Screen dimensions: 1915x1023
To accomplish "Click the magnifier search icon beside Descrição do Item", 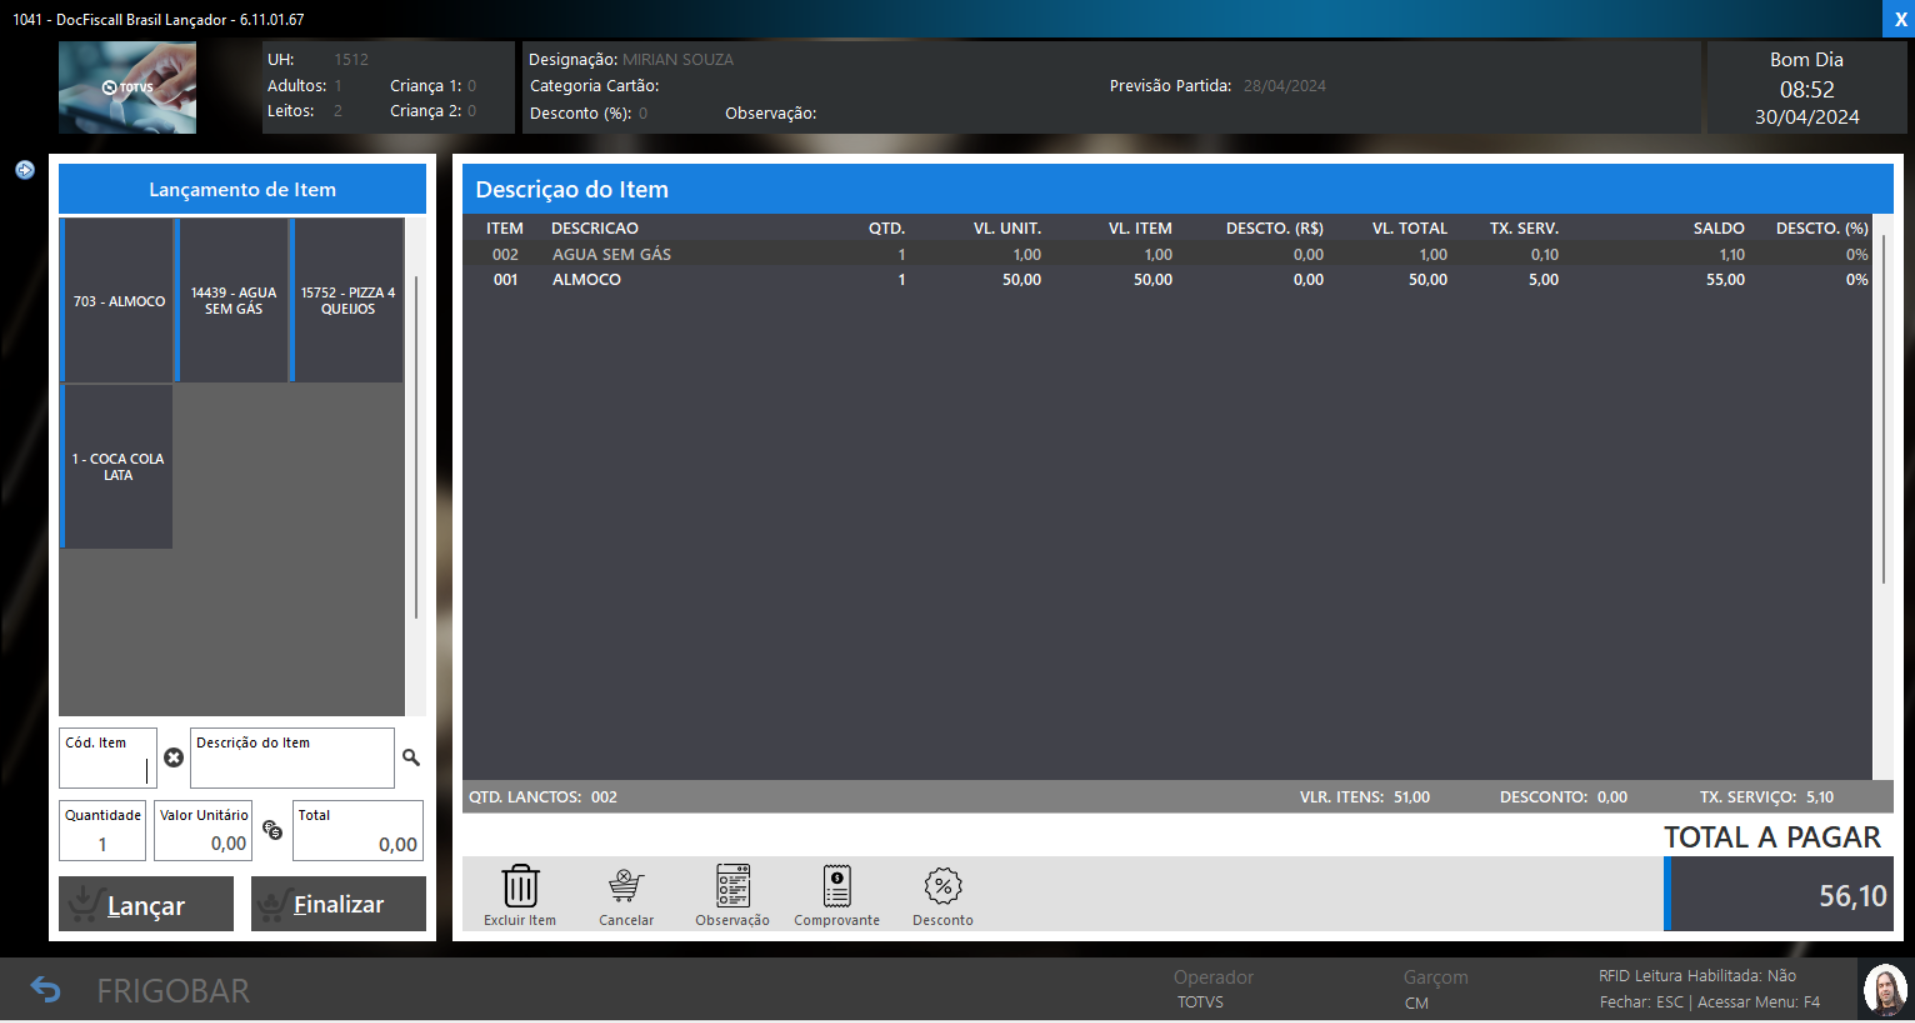I will (411, 757).
